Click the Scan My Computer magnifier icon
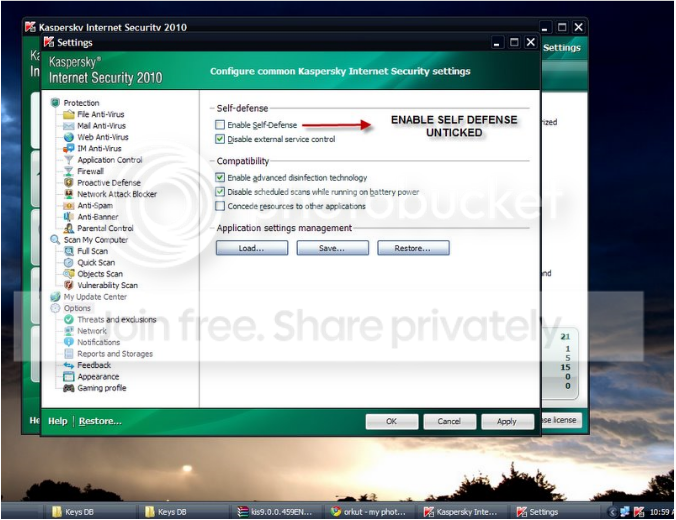 [x=55, y=240]
